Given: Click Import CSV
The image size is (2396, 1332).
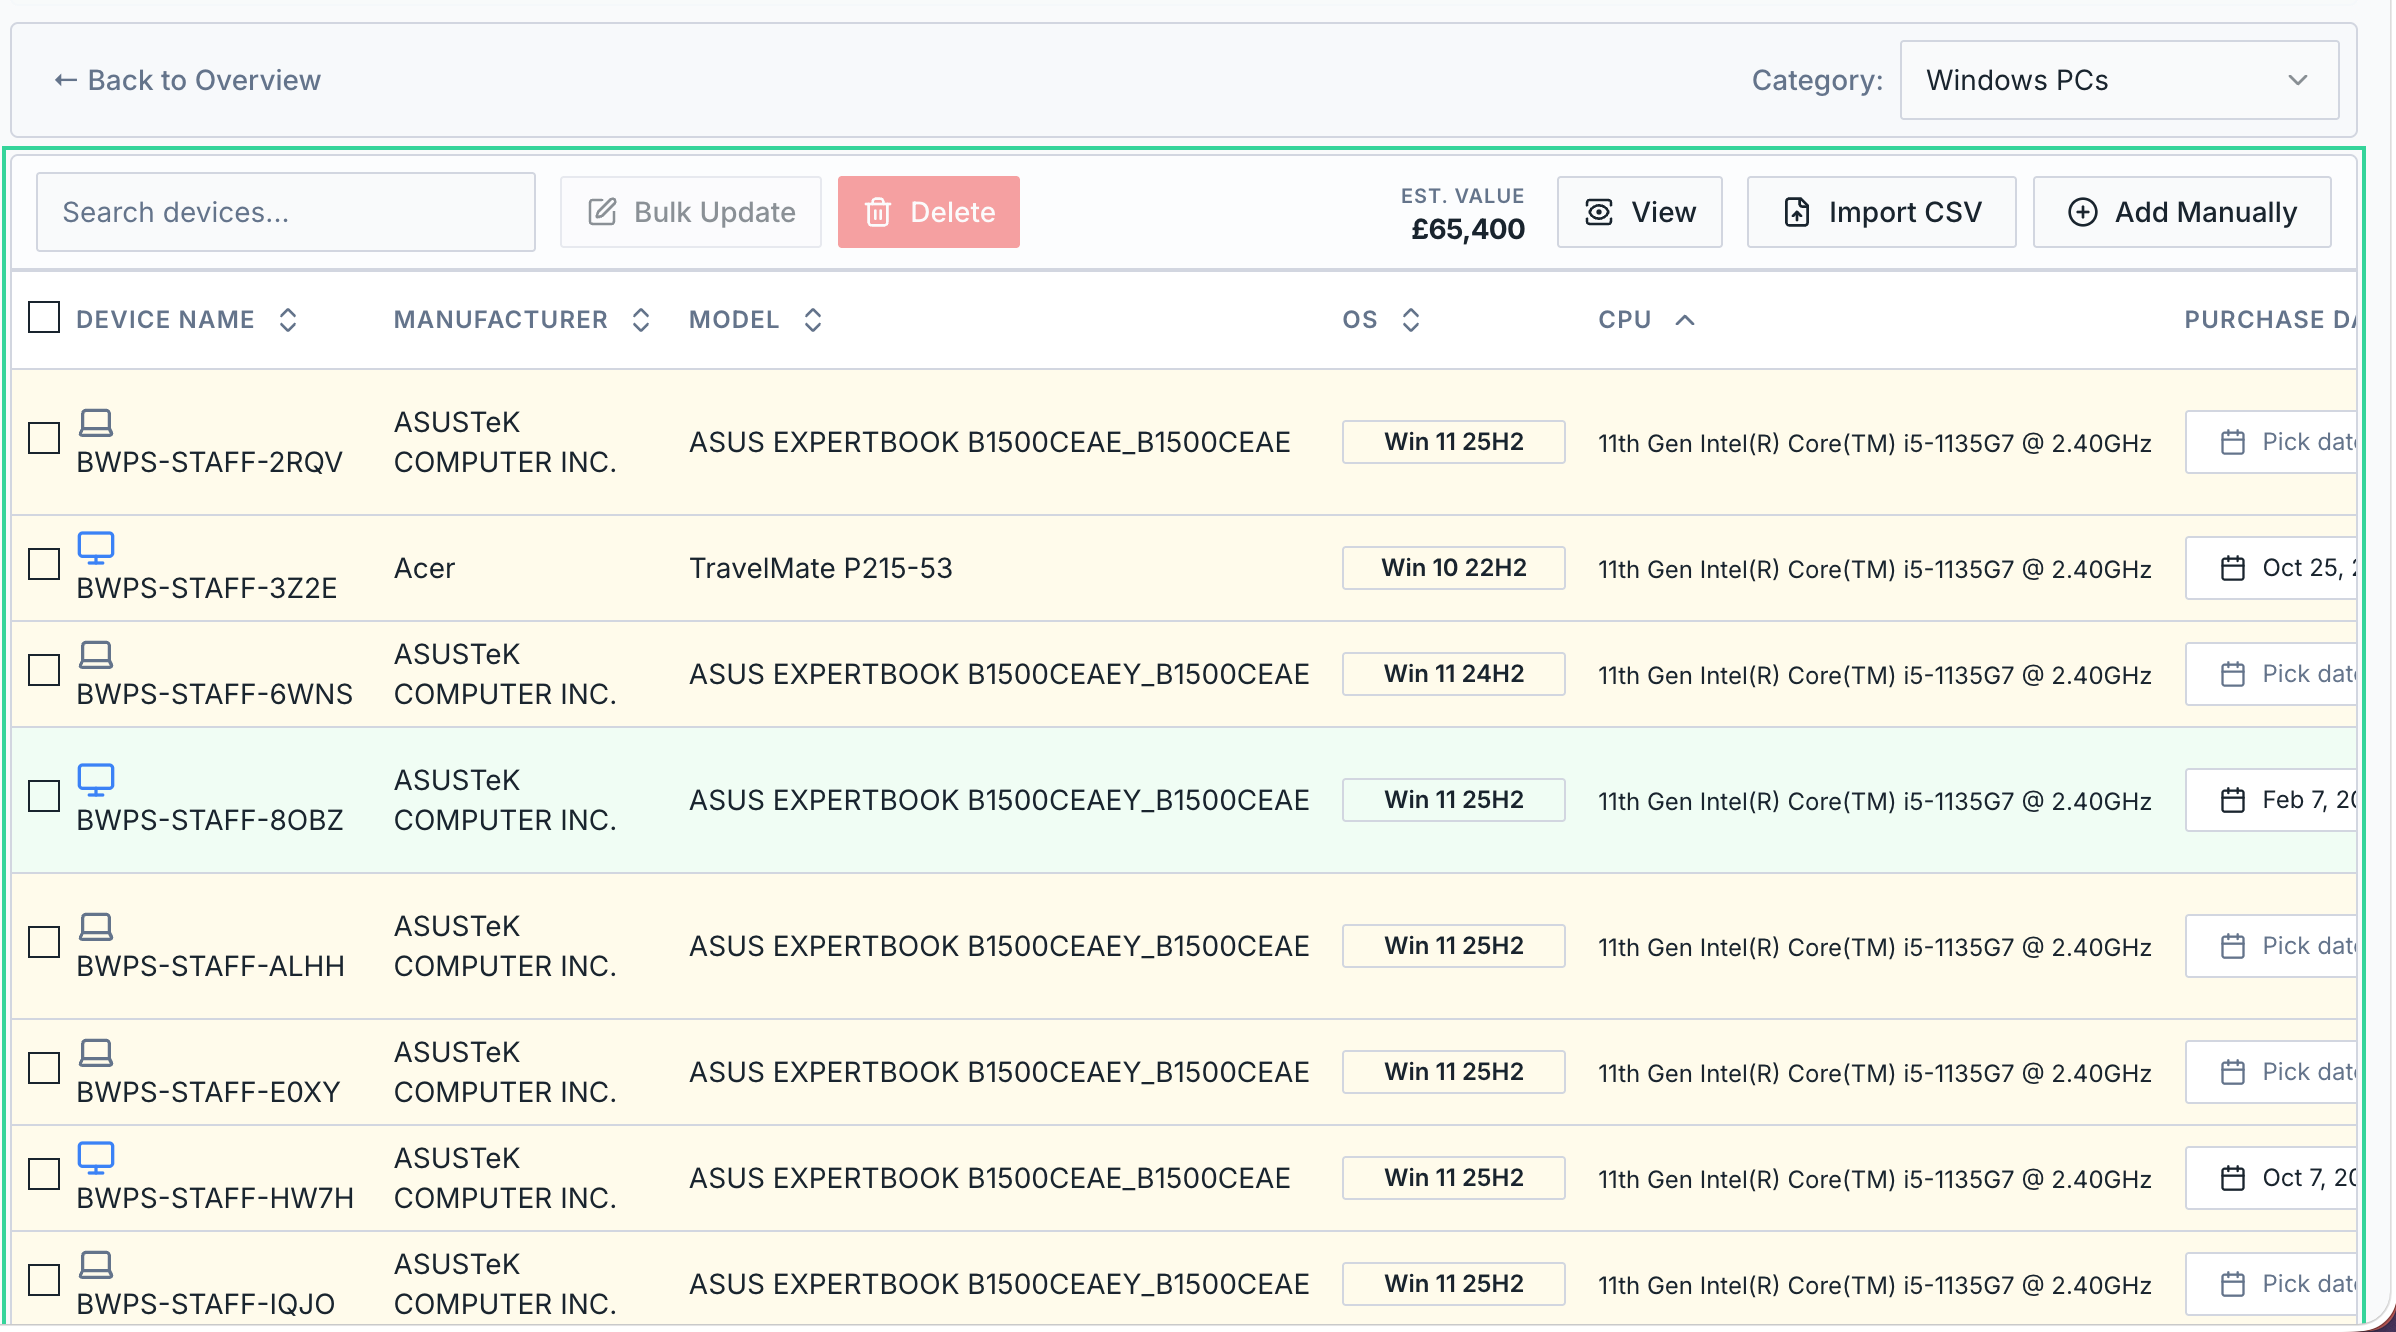Looking at the screenshot, I should tap(1882, 212).
